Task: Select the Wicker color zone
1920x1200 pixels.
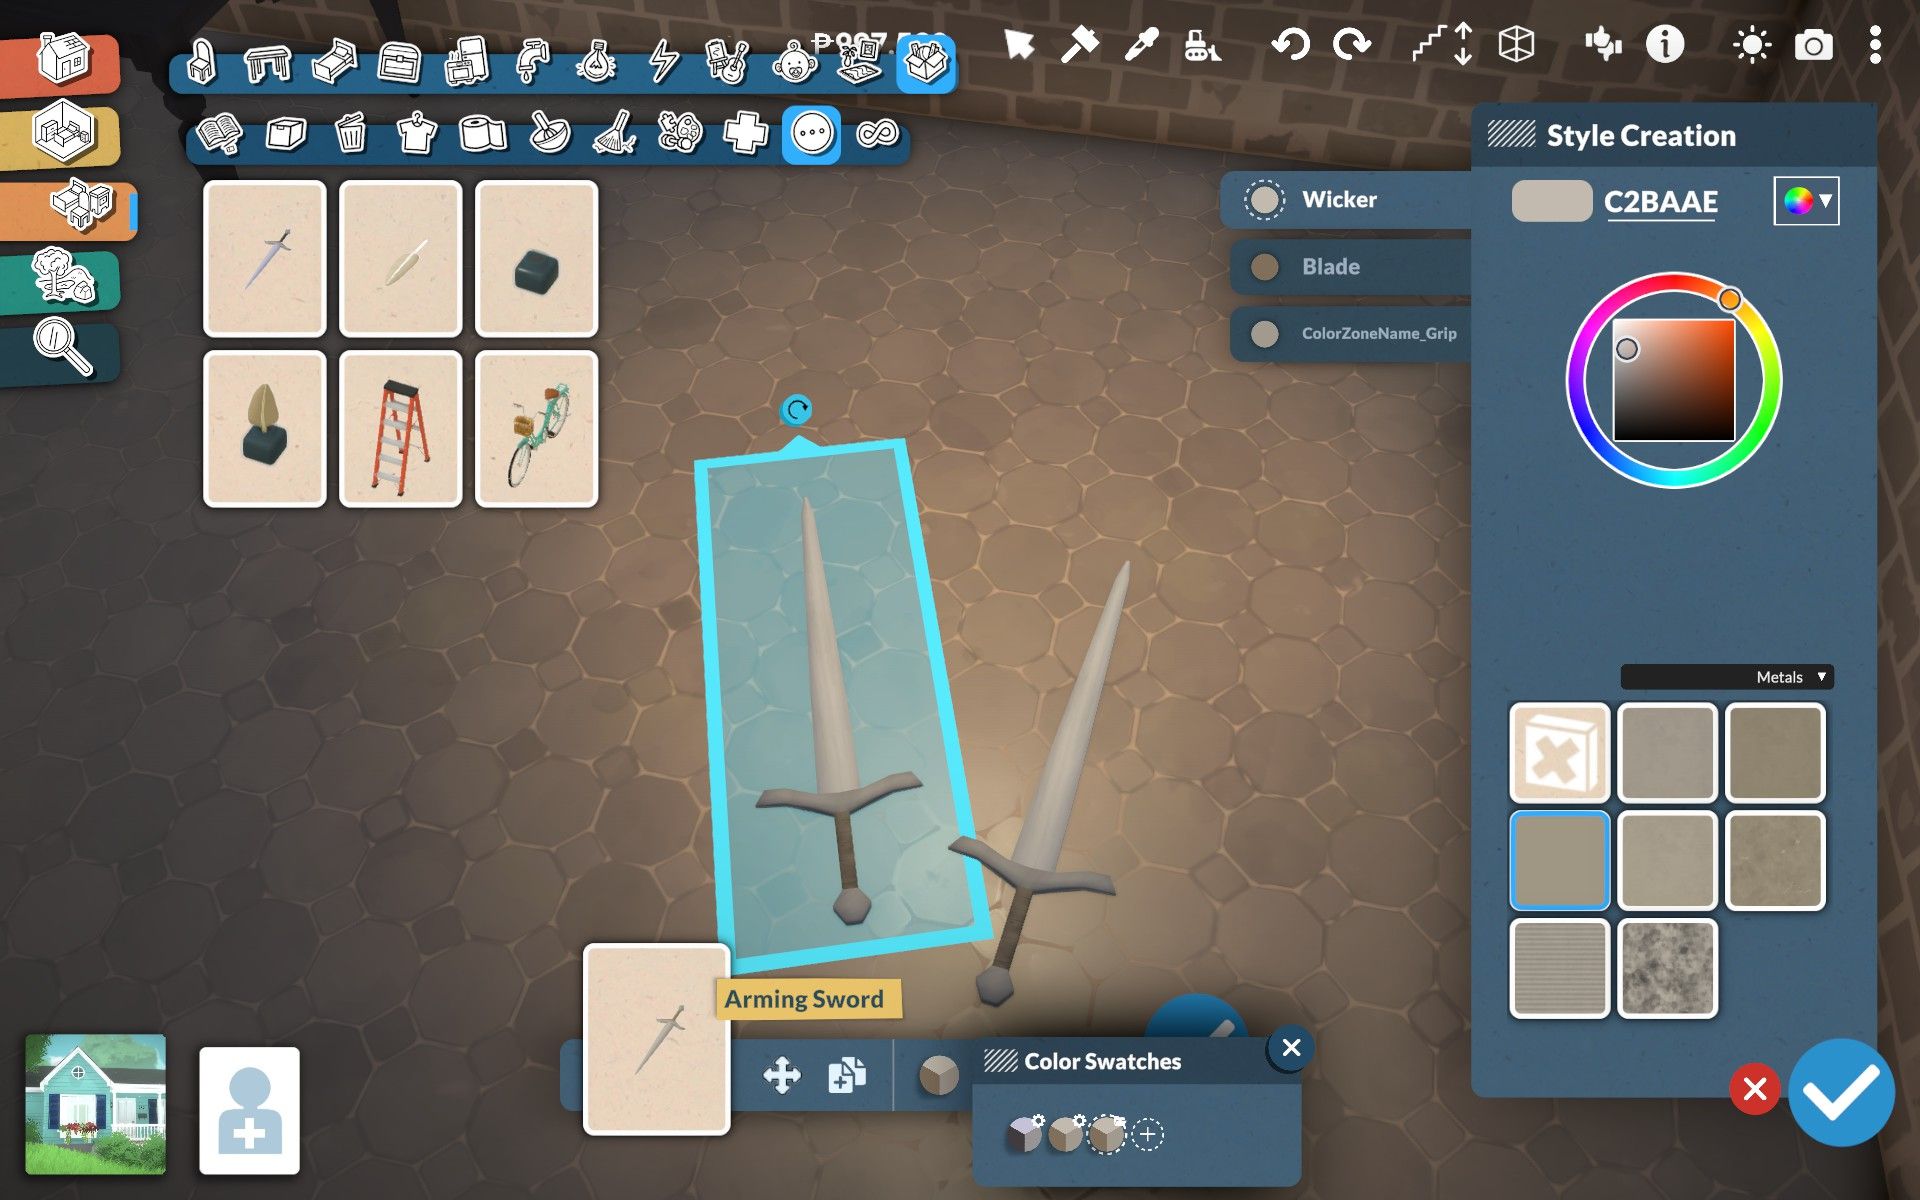Action: coord(1346,200)
